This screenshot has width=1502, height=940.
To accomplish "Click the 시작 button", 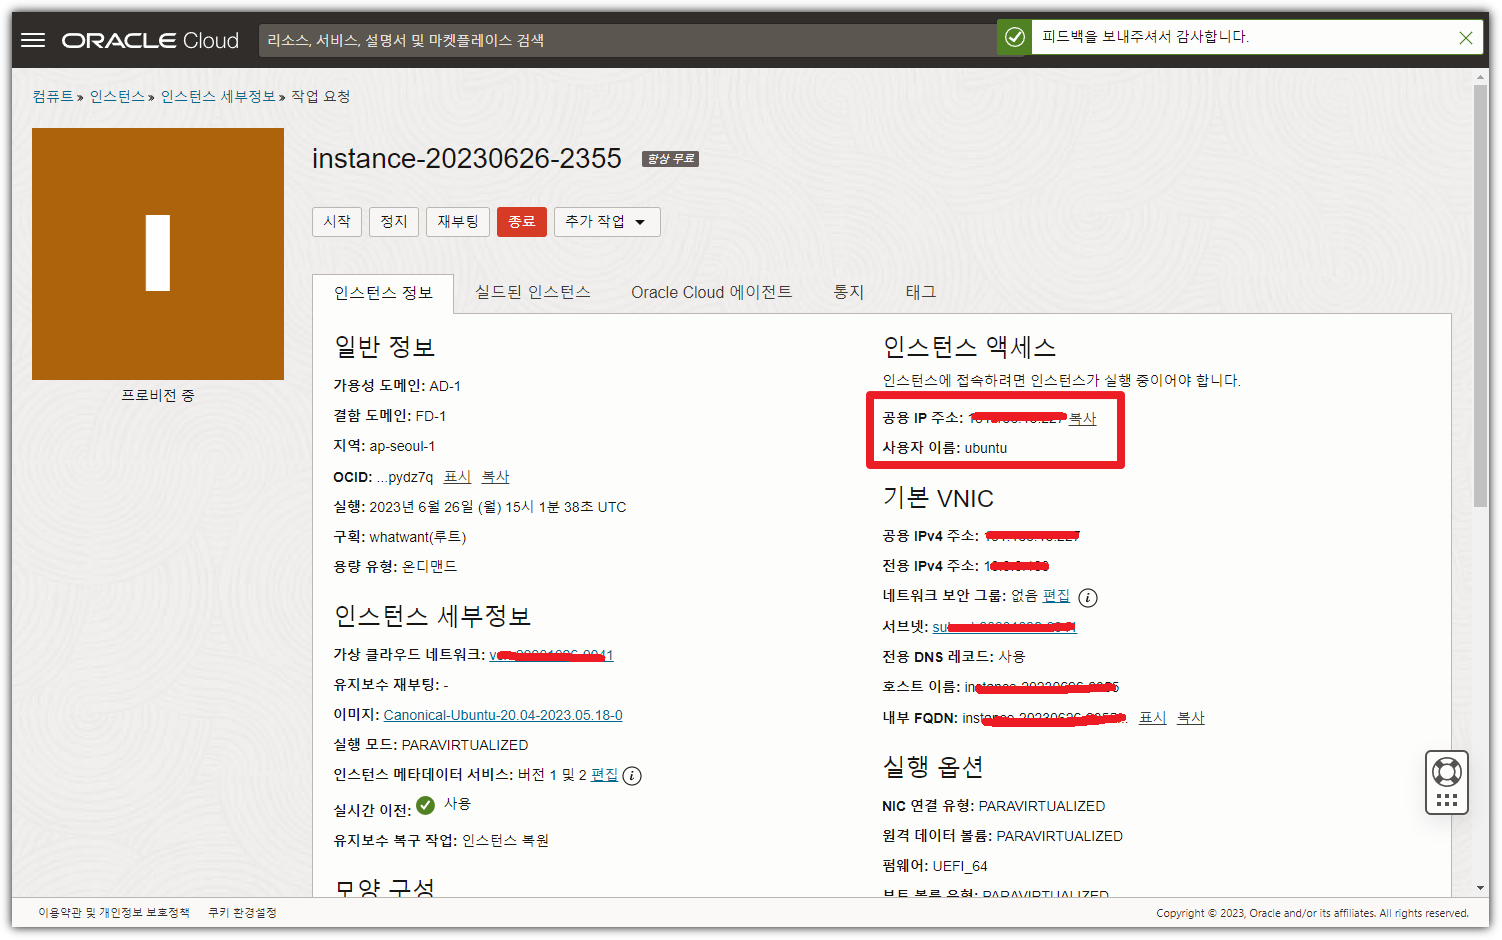I will click(337, 221).
